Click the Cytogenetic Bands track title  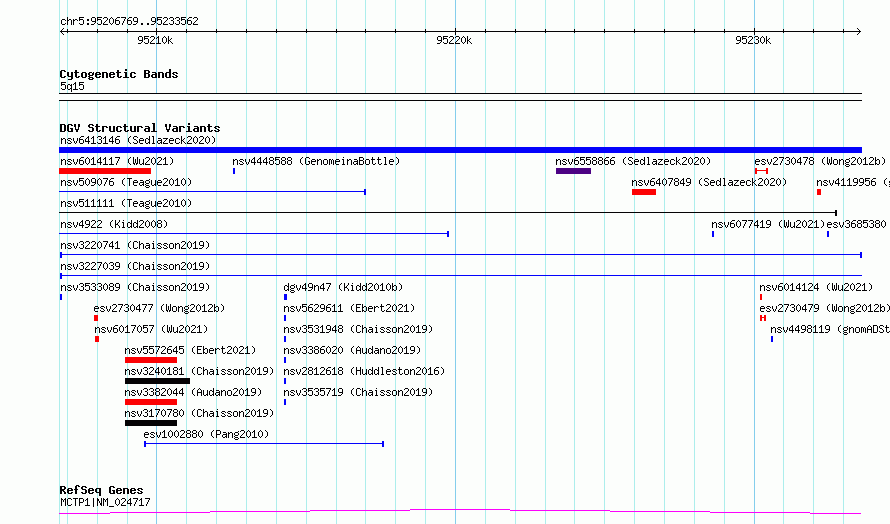click(119, 74)
